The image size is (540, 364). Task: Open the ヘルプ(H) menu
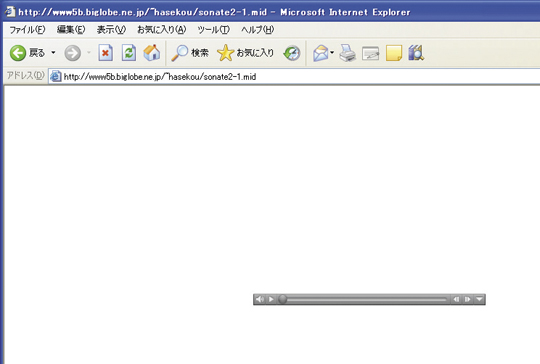pyautogui.click(x=258, y=30)
